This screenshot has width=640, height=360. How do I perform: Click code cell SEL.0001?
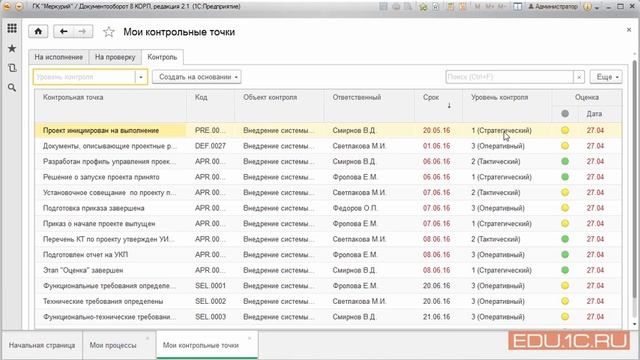(x=210, y=286)
